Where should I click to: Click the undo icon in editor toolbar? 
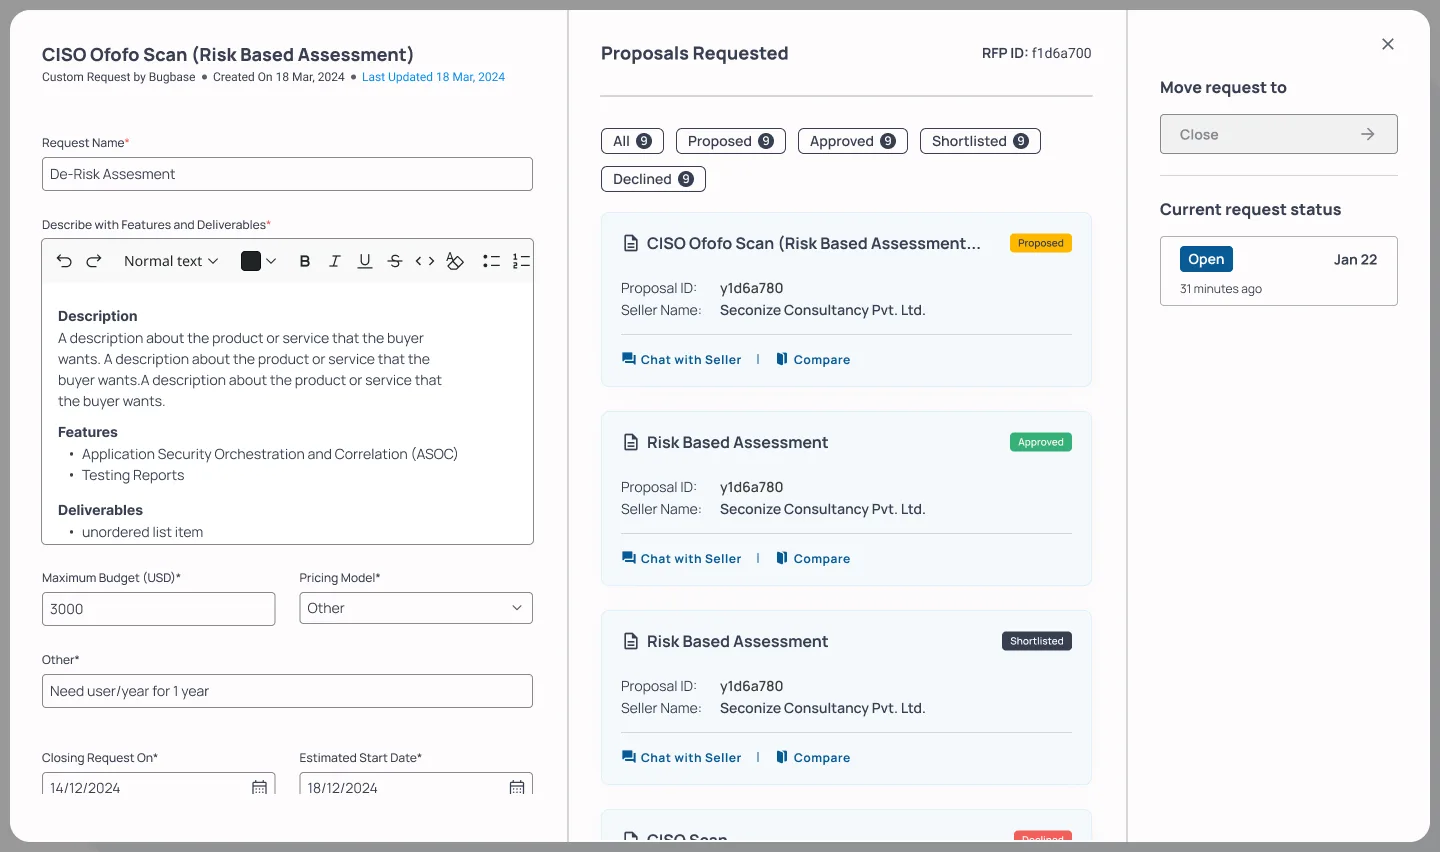[64, 261]
